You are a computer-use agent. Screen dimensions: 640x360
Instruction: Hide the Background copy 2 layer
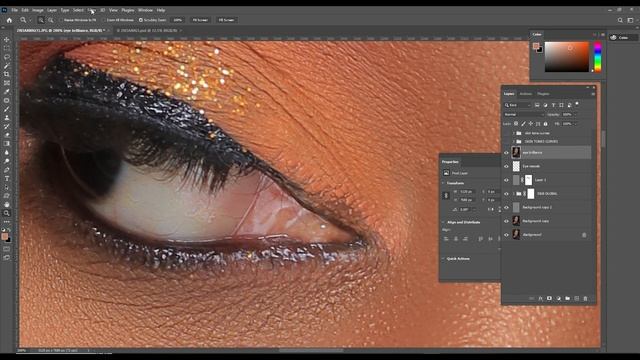(x=506, y=207)
